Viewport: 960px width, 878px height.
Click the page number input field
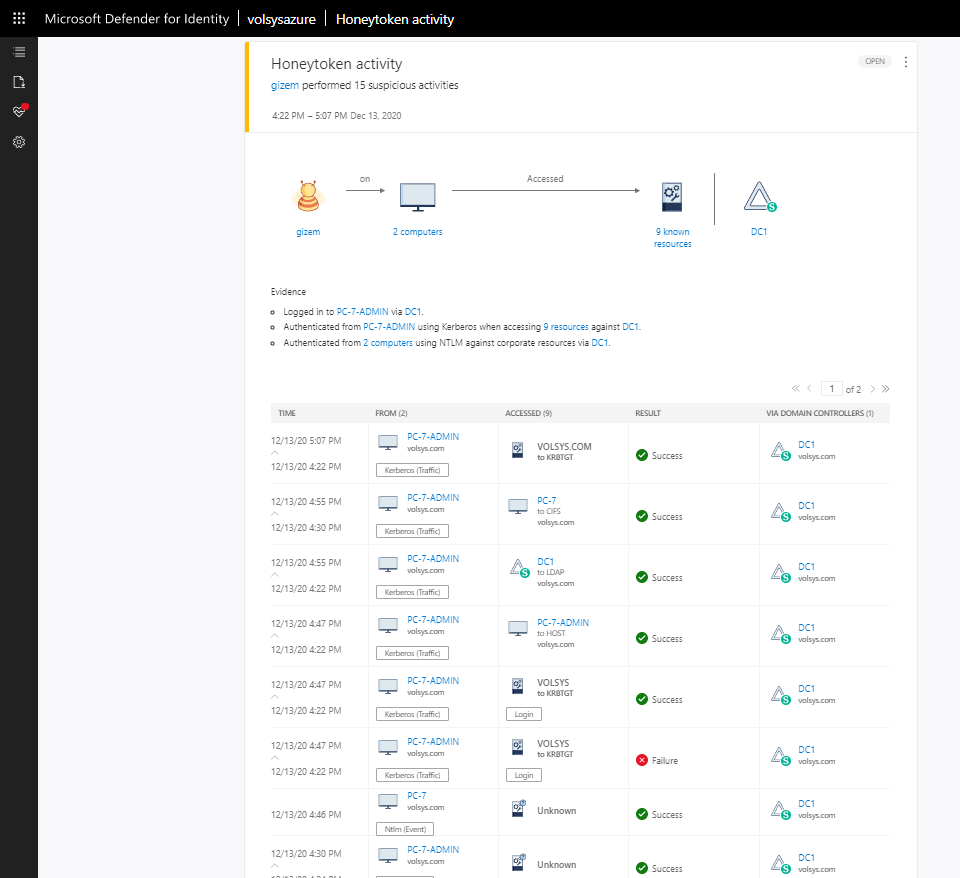click(x=831, y=388)
